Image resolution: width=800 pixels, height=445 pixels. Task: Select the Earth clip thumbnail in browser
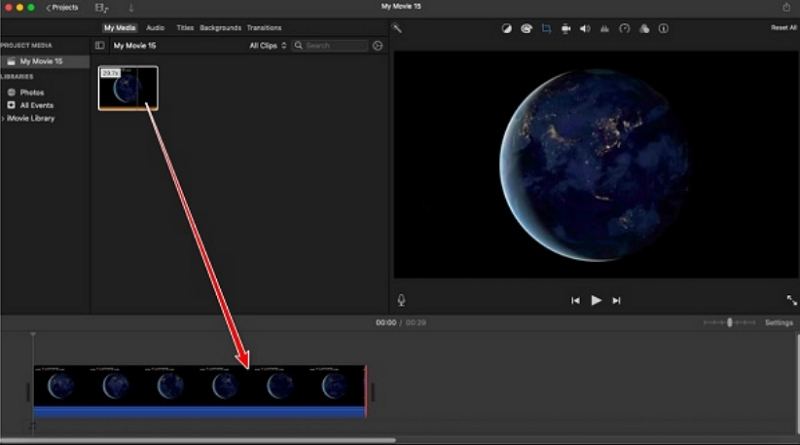pos(128,88)
